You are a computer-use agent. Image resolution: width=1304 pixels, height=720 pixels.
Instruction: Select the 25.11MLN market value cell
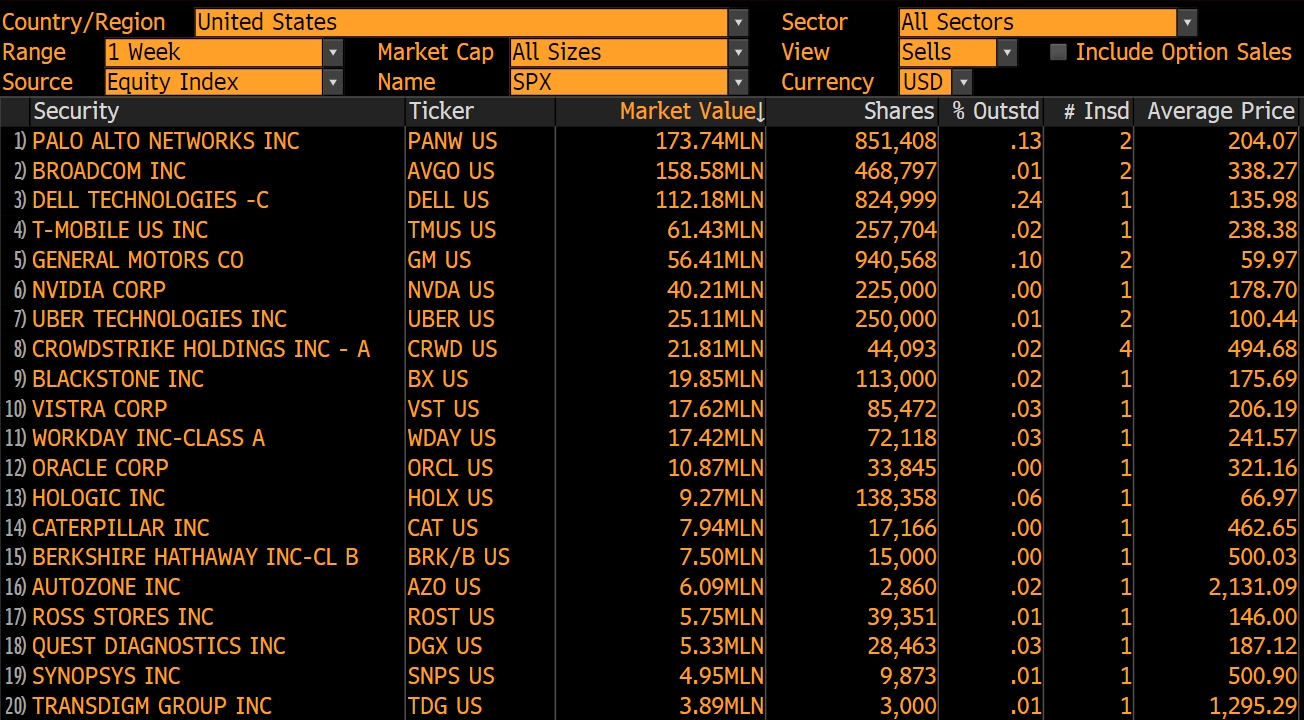(715, 319)
